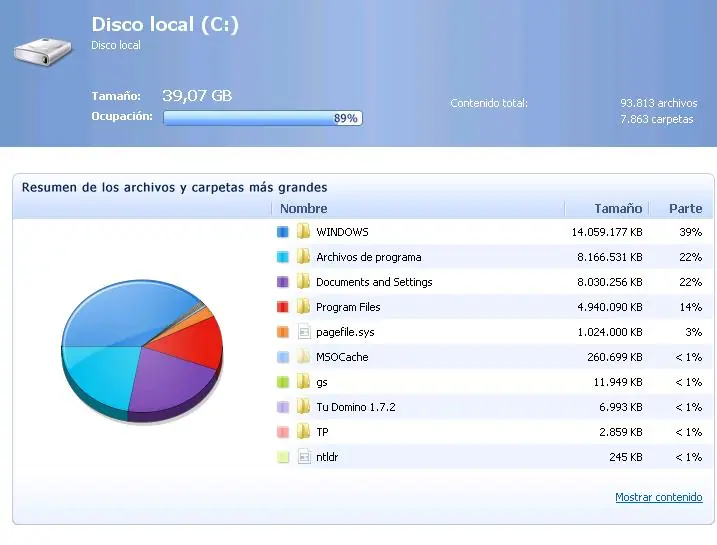The height and width of the screenshot is (545, 717).
Task: Click the Resumen de los archivos heading
Action: (x=175, y=187)
